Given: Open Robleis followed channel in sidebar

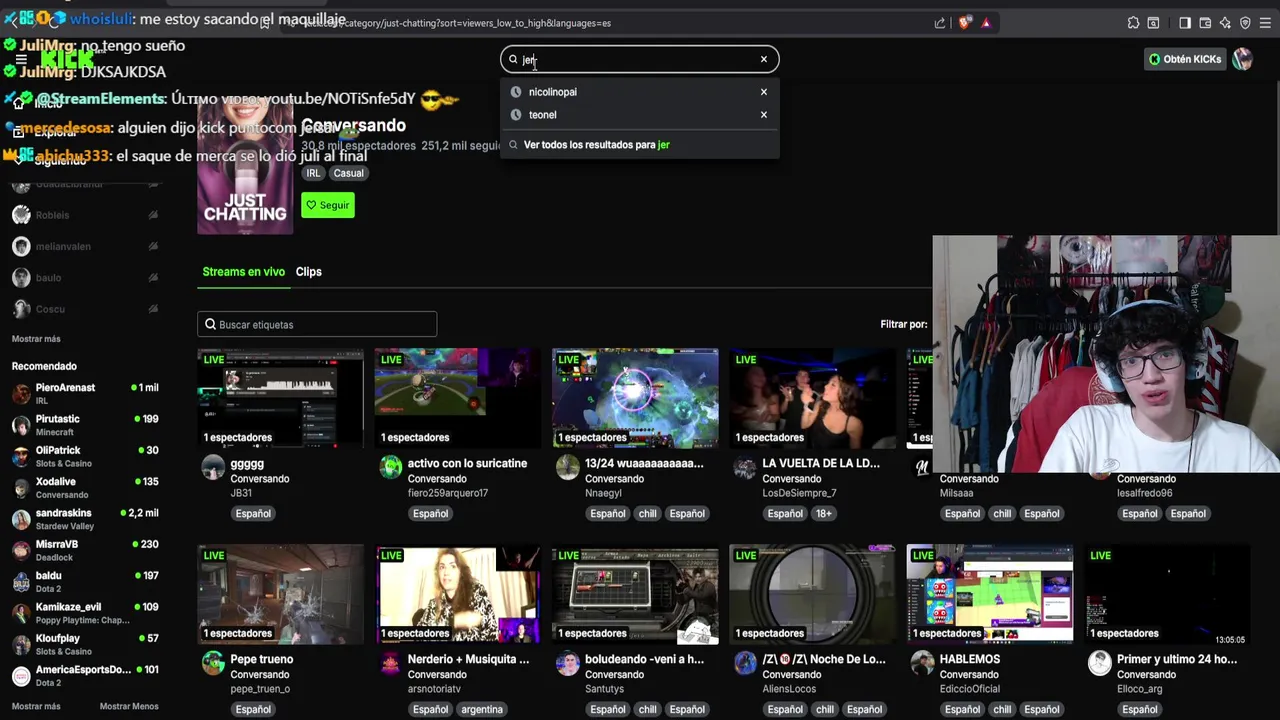Looking at the screenshot, I should click(85, 215).
